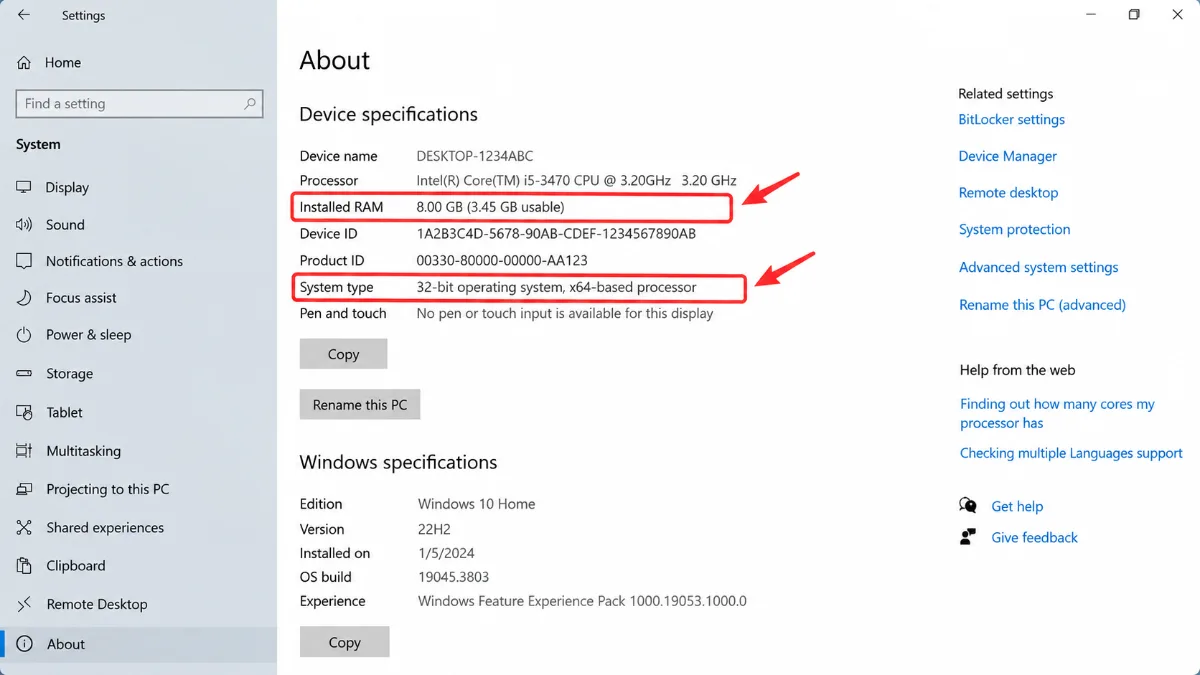Click the Clipboard icon
This screenshot has width=1200, height=675.
(x=25, y=565)
